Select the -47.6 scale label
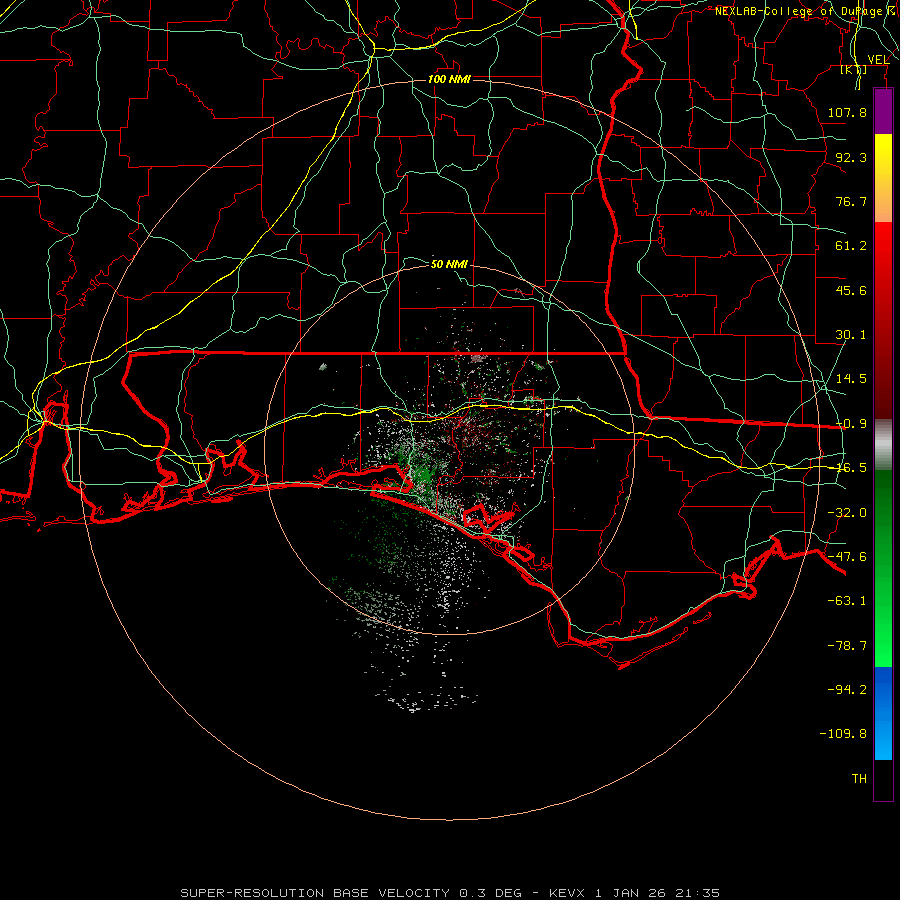 click(847, 557)
